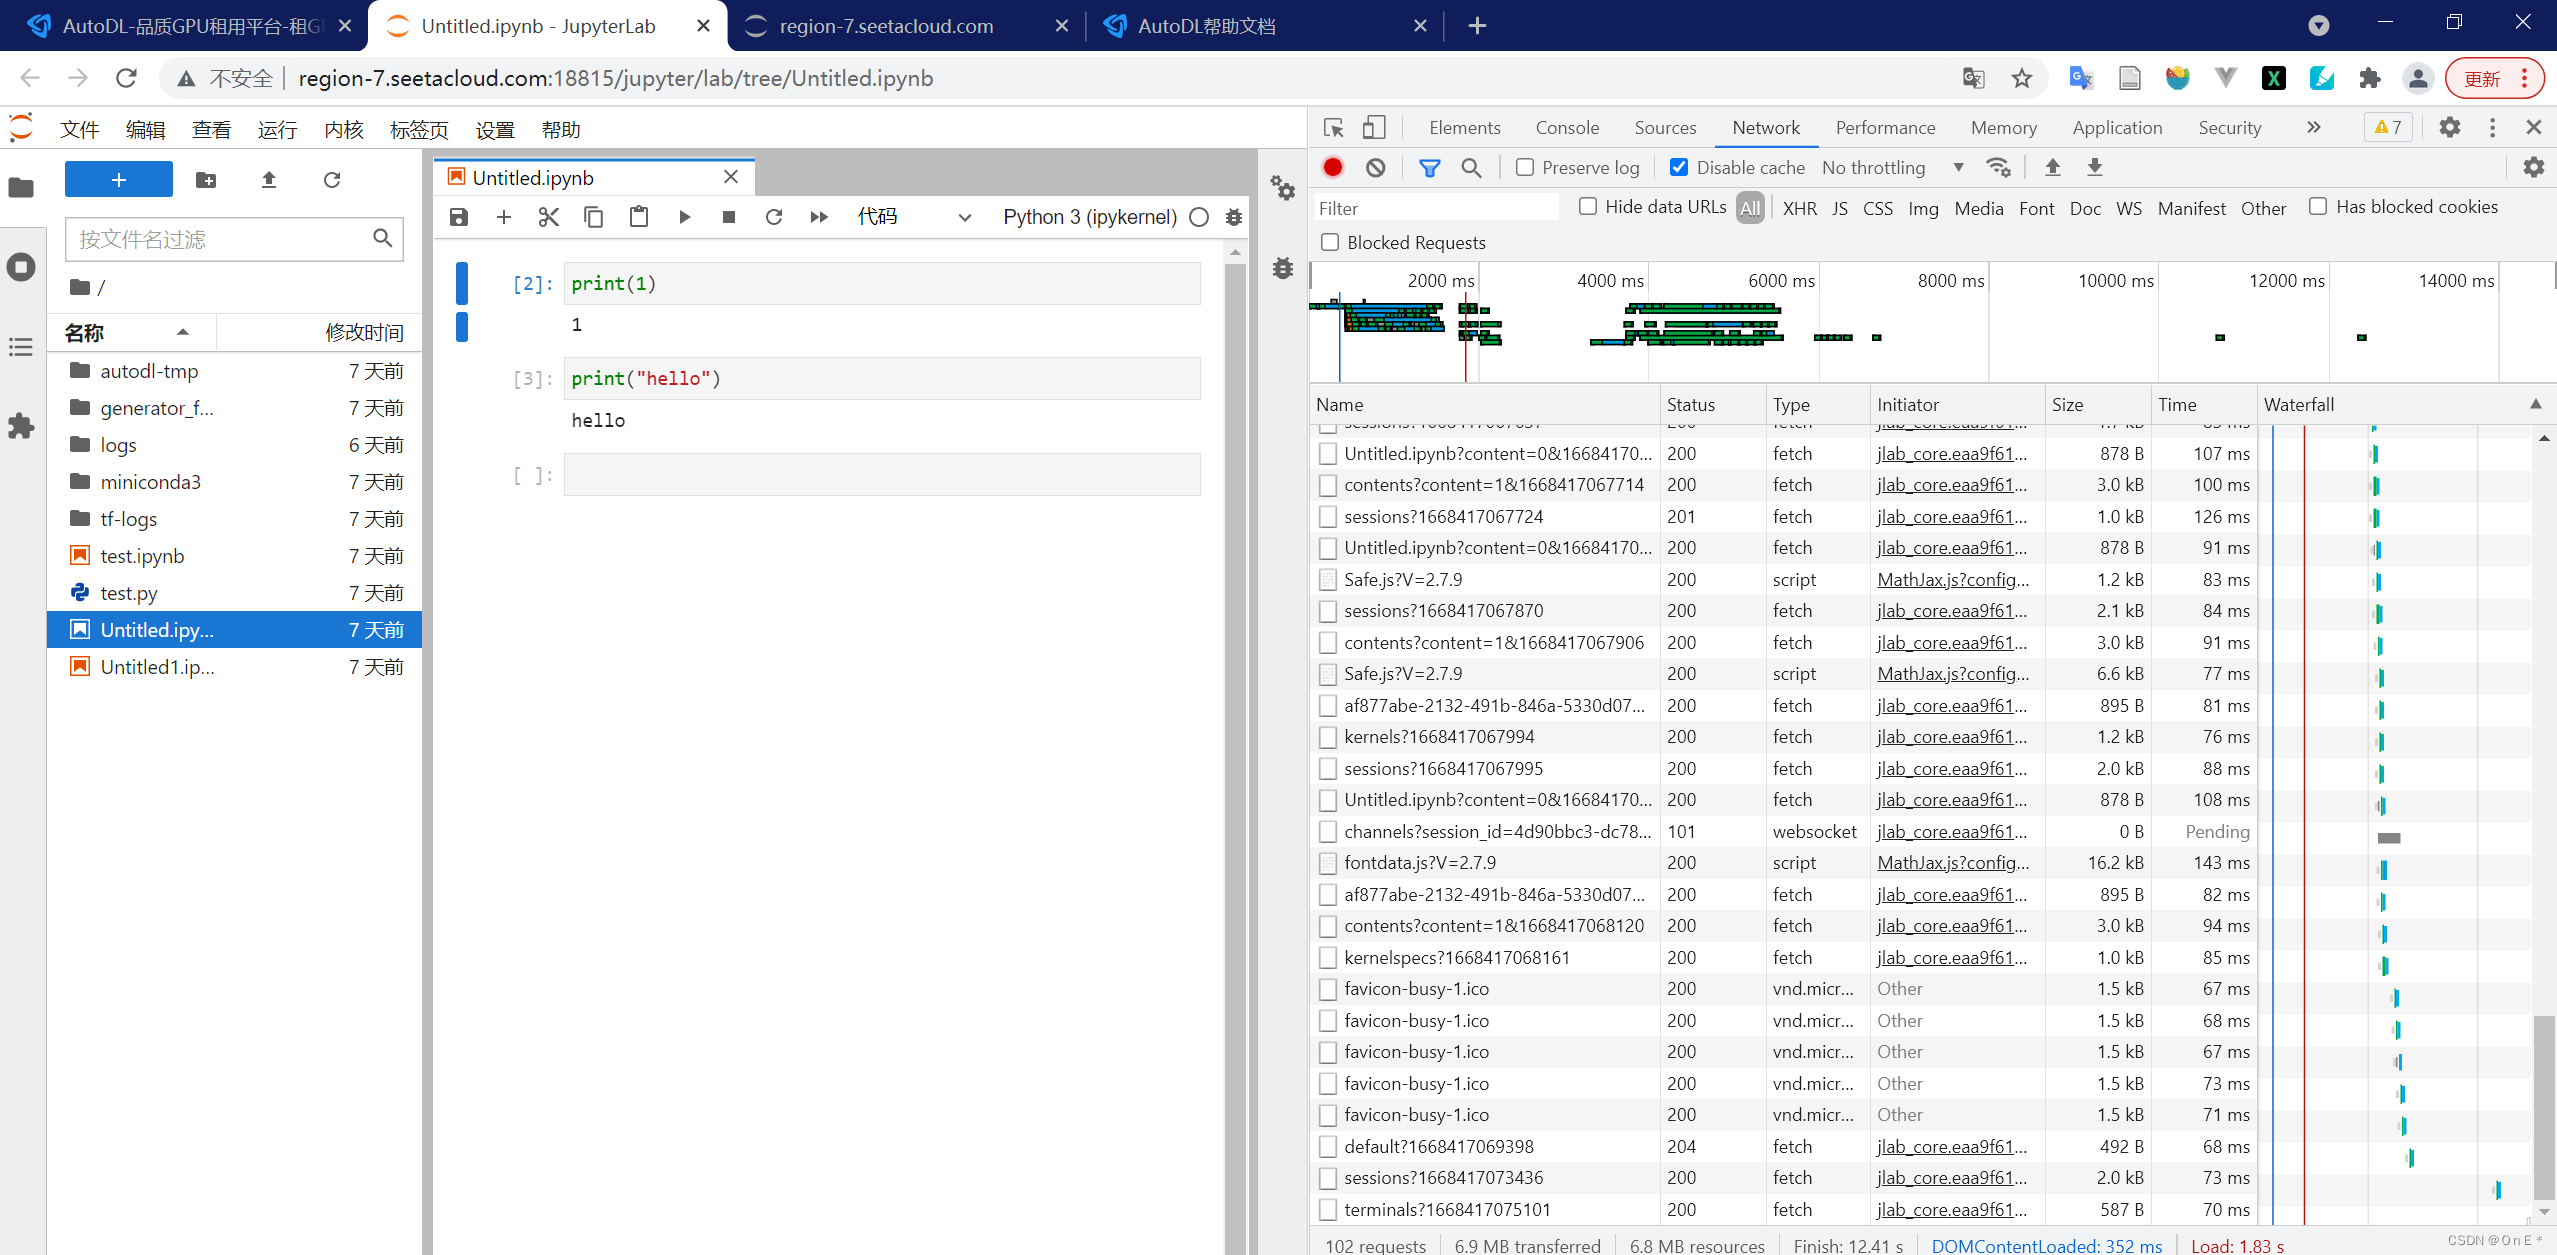The image size is (2557, 1255).
Task: Open DevTools network settings gear
Action: 2534,167
